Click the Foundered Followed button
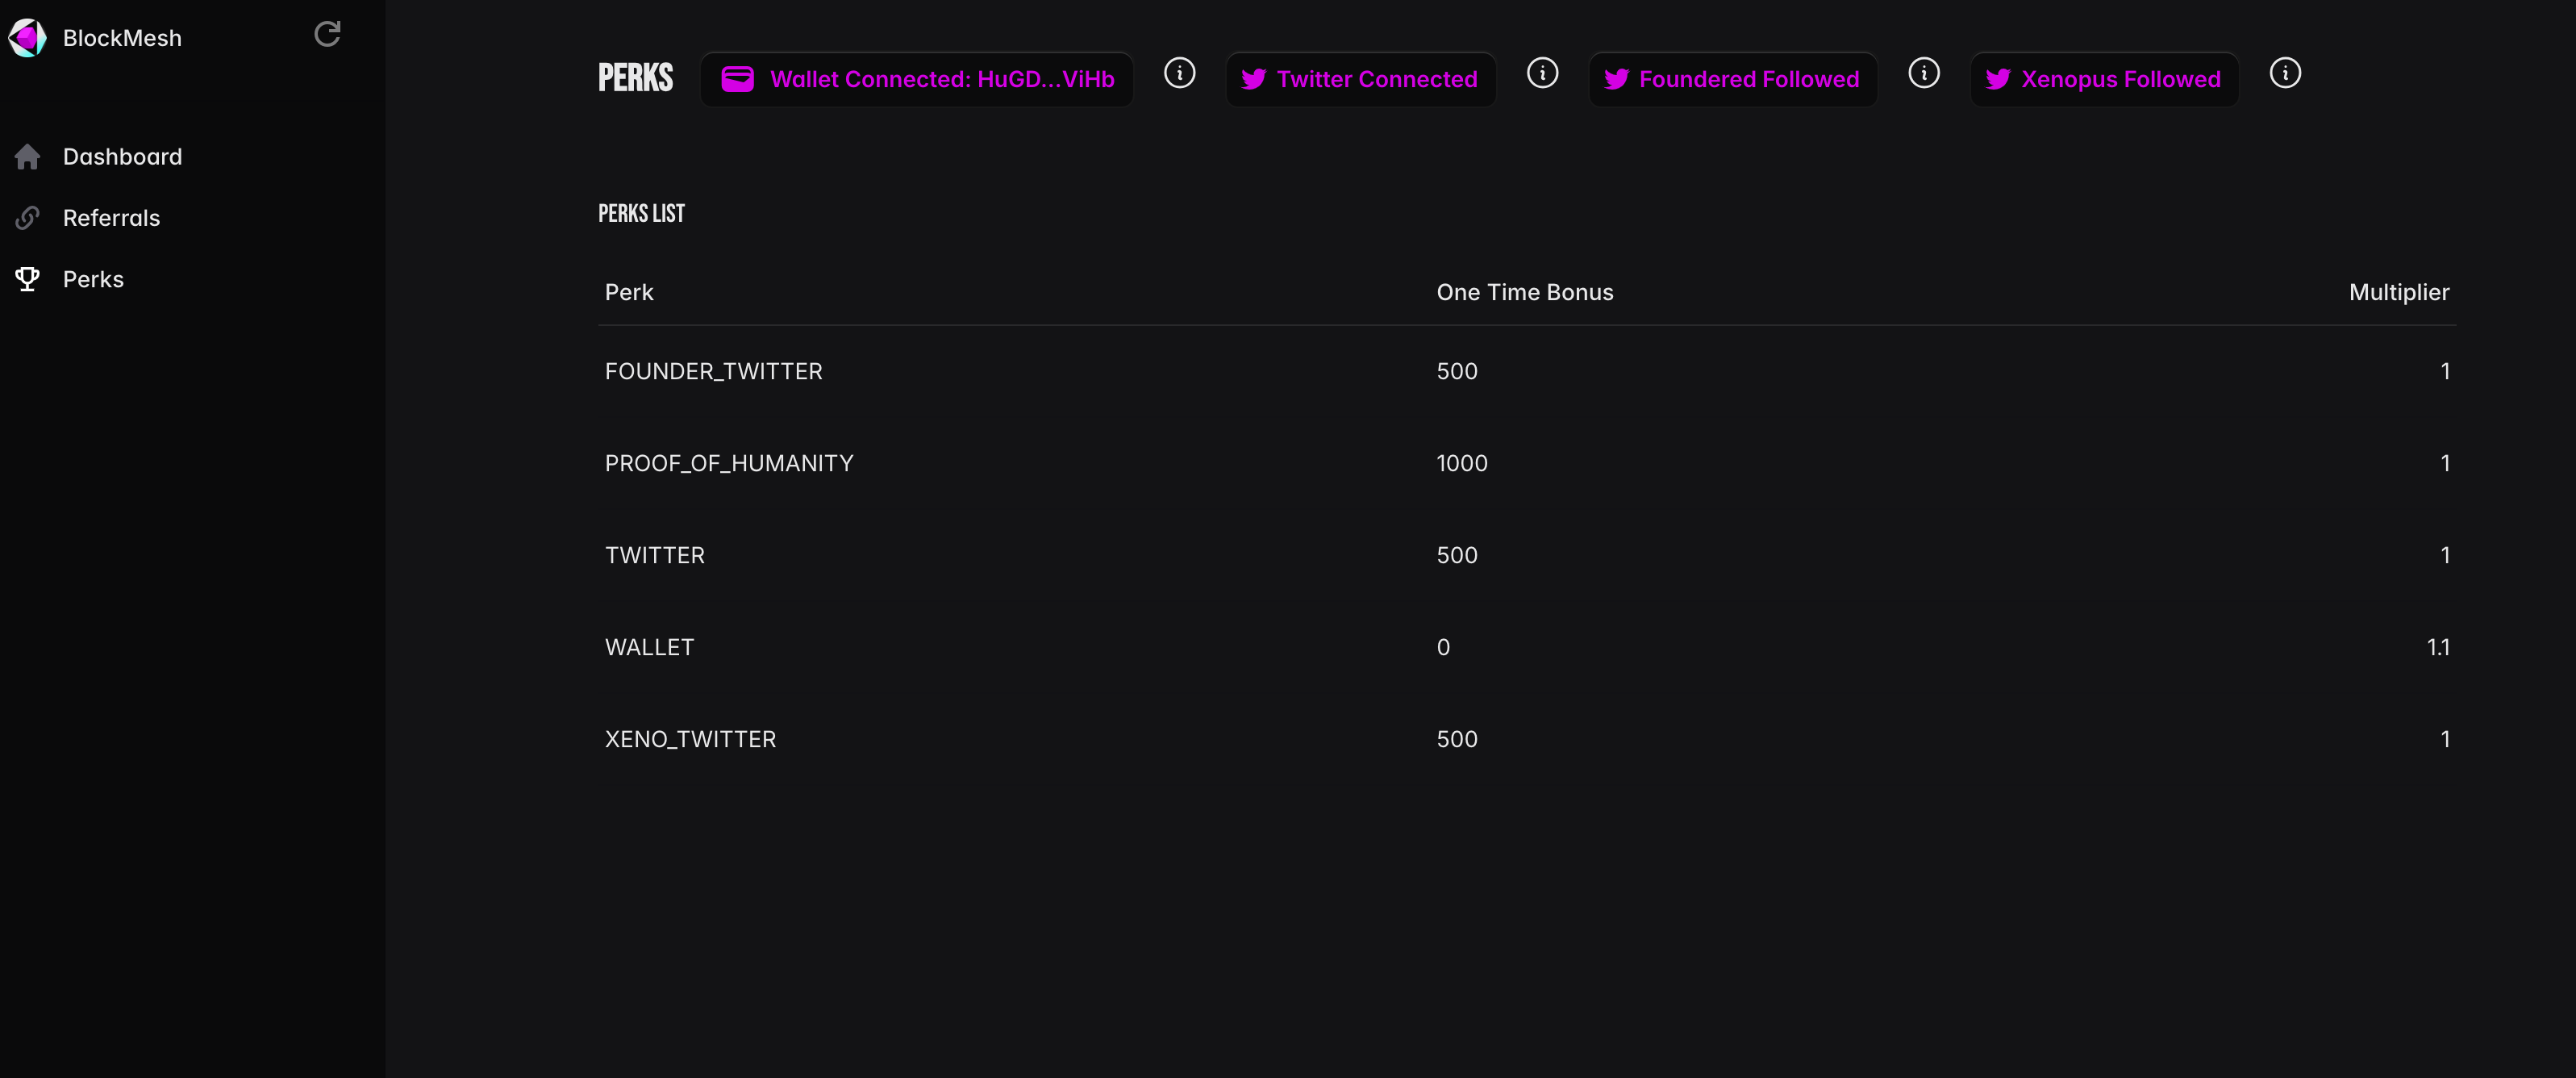Screen dimensions: 2576x1078 pyautogui.click(x=1732, y=79)
